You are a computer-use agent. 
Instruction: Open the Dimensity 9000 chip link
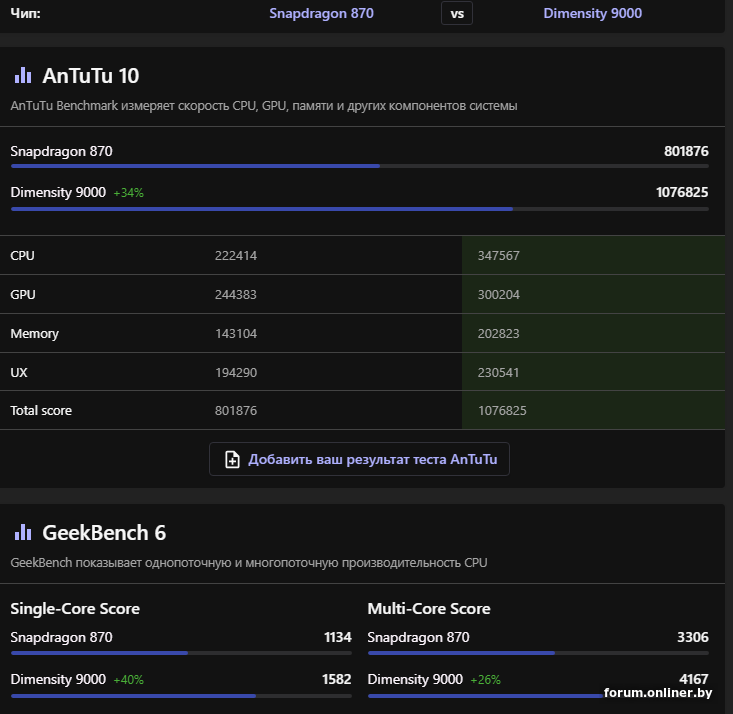click(592, 13)
